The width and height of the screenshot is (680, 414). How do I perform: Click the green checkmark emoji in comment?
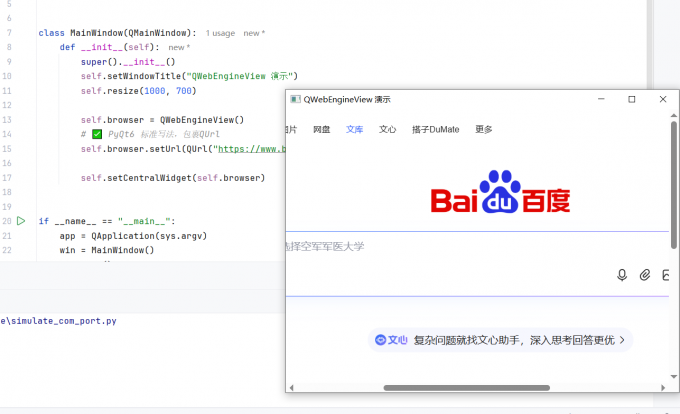tap(97, 134)
